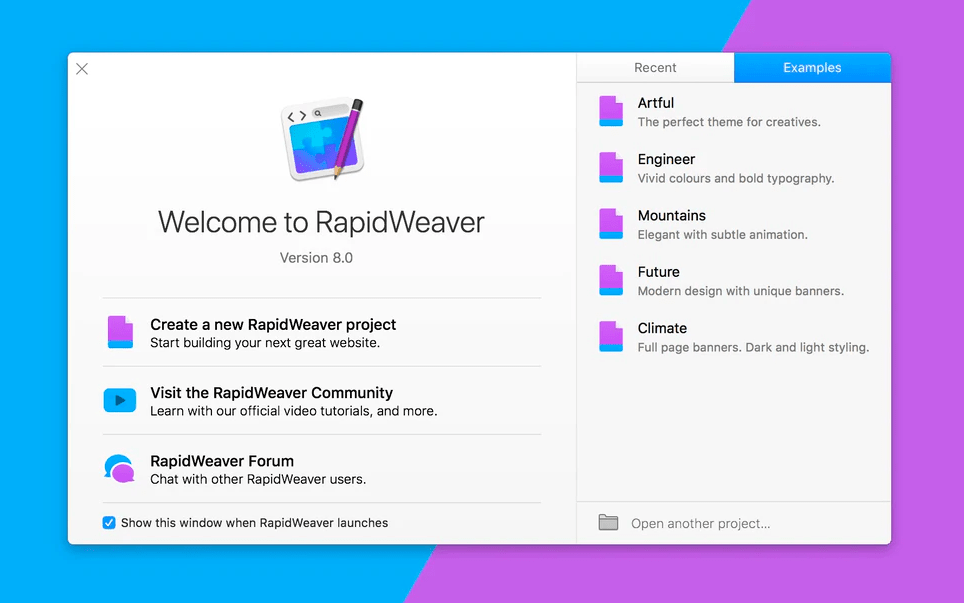Click the Mountains theme icon
The image size is (964, 603).
[x=611, y=224]
